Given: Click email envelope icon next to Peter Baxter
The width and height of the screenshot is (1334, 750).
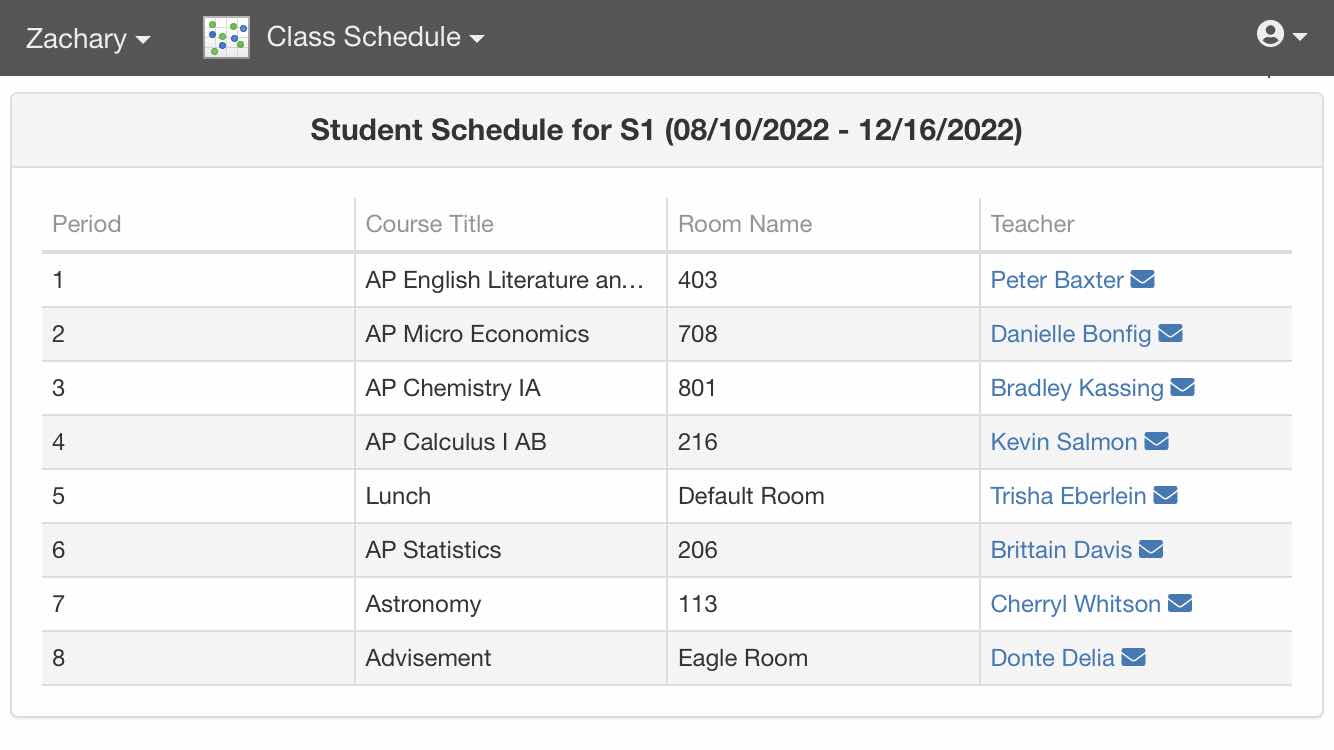Looking at the screenshot, I should [x=1142, y=279].
